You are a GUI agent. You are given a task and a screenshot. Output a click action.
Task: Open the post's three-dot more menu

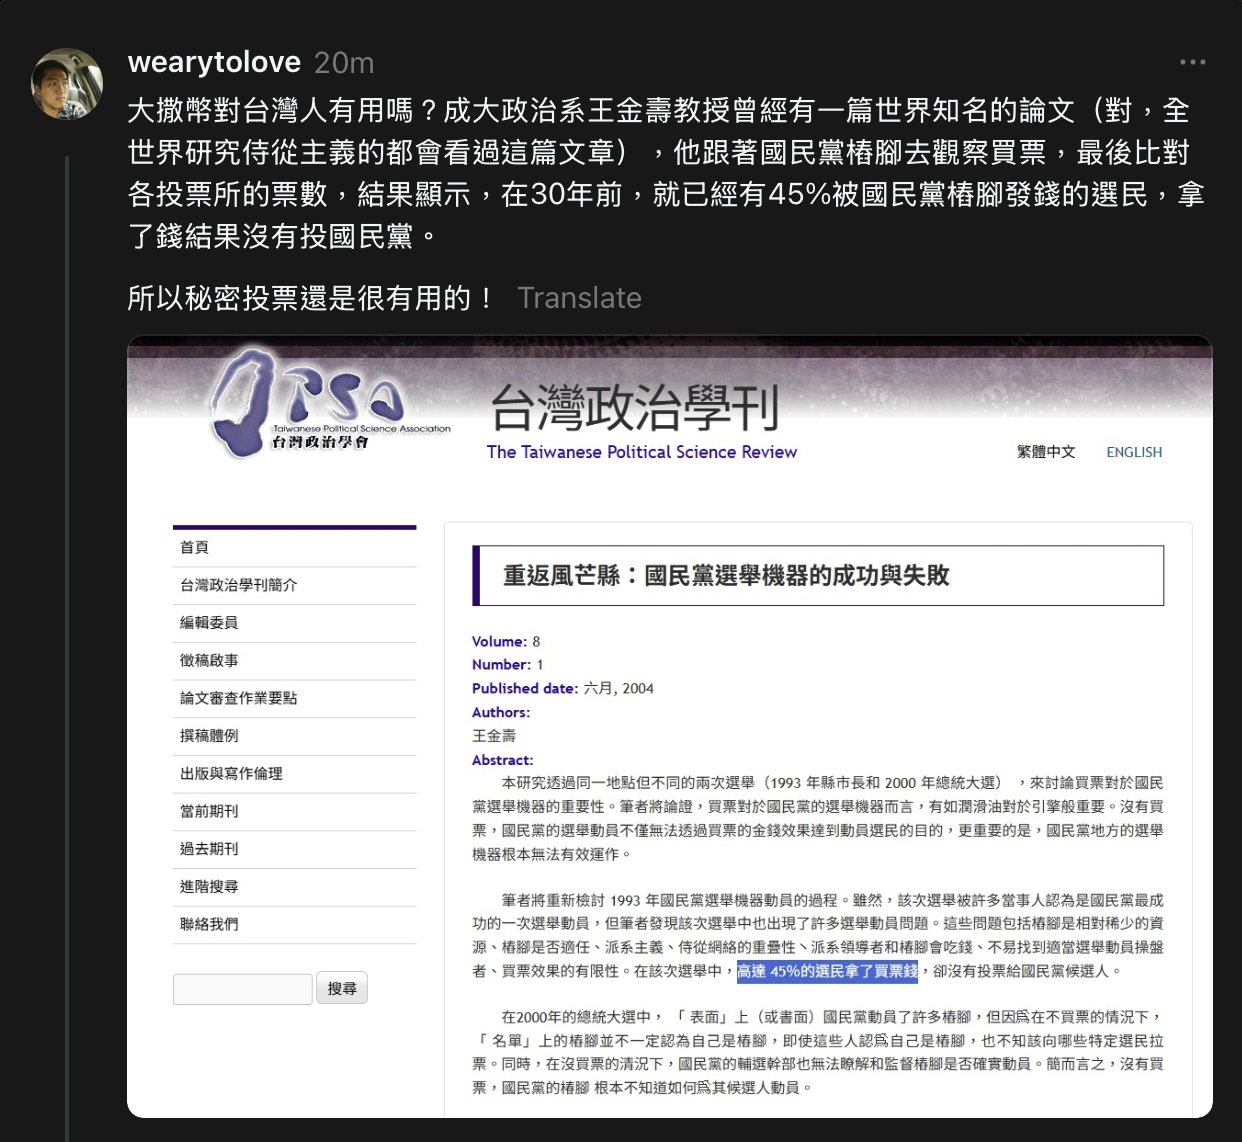(x=1192, y=62)
